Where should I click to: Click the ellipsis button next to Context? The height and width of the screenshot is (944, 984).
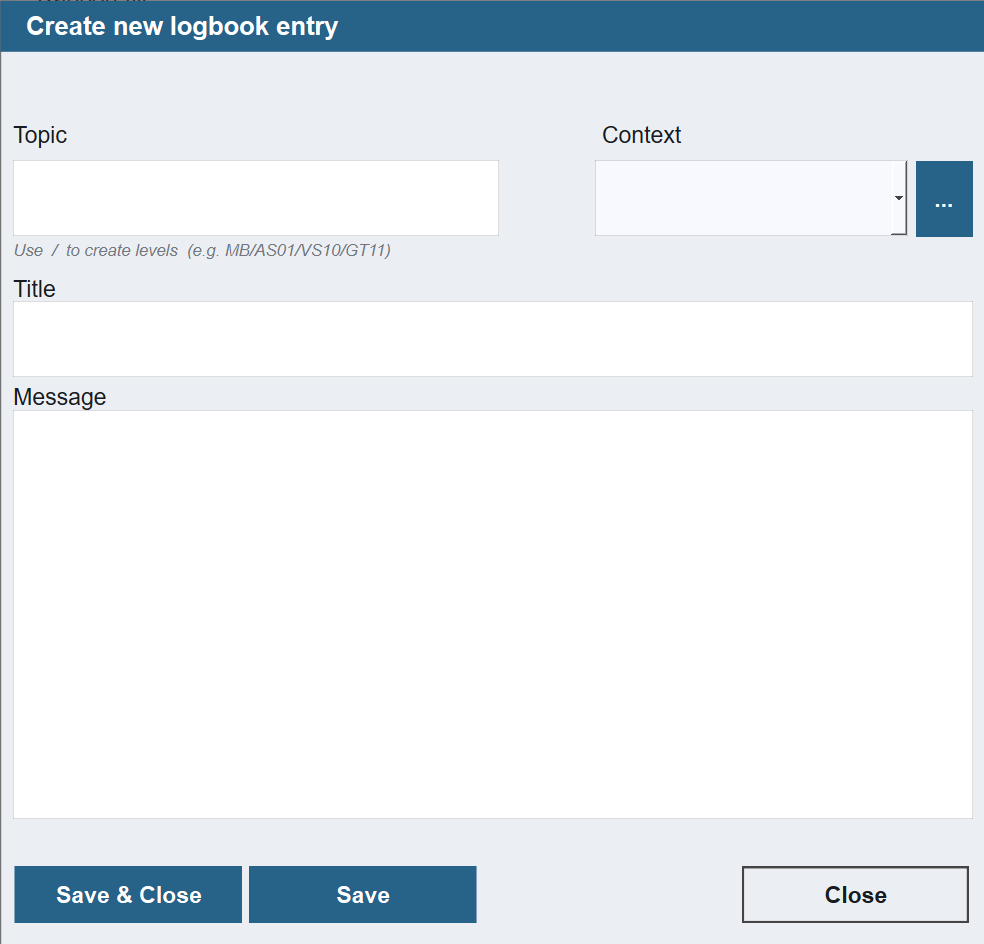pyautogui.click(x=944, y=199)
